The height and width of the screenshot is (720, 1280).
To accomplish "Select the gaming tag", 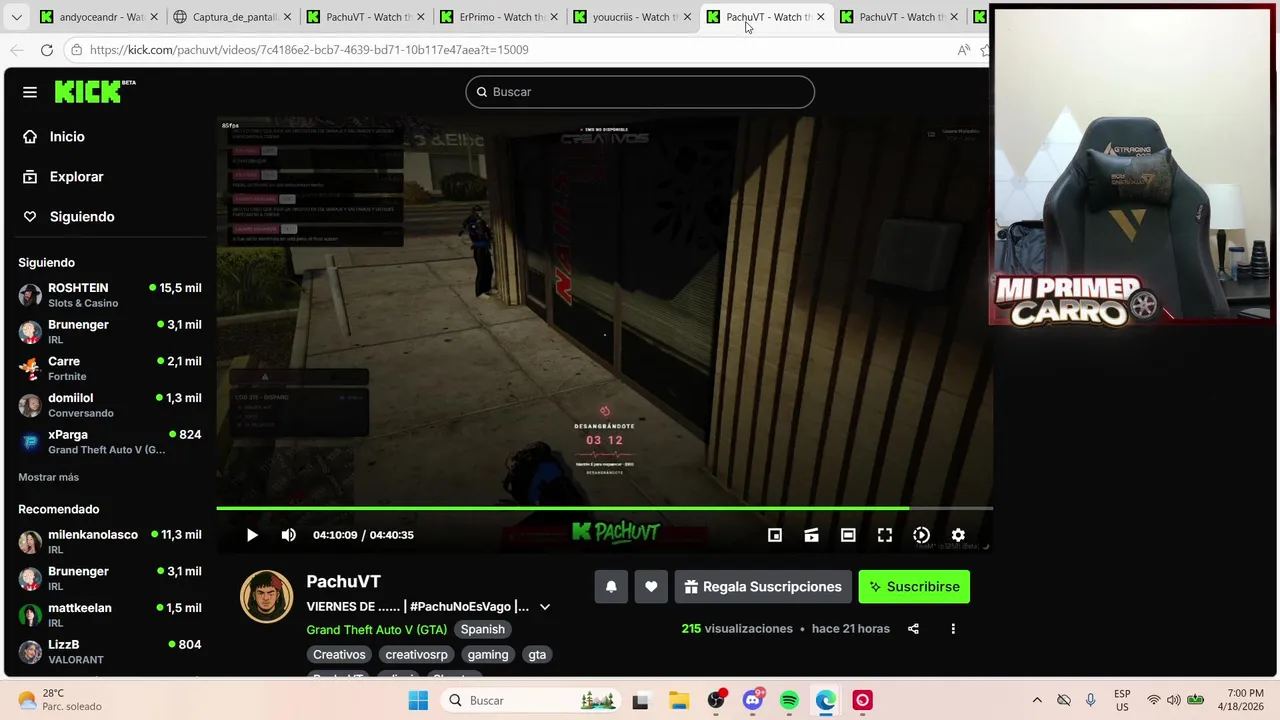I will pos(488,655).
